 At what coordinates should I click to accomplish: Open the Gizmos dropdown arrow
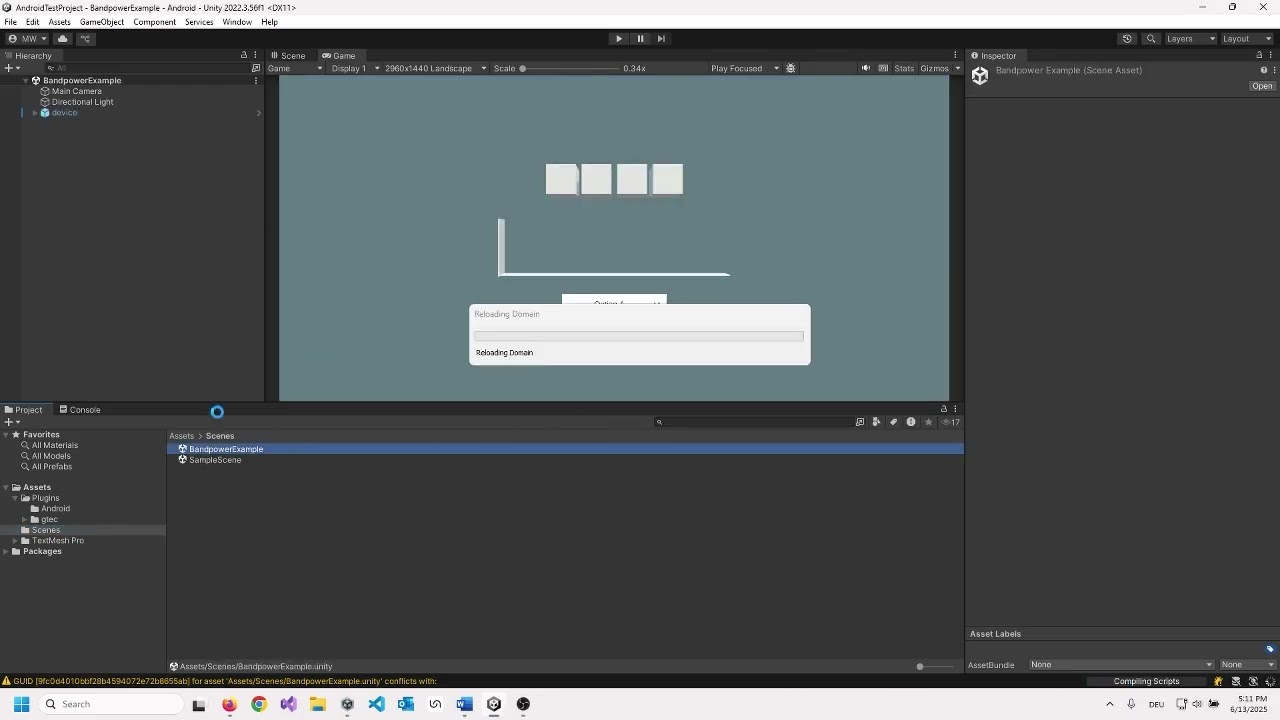[x=957, y=69]
